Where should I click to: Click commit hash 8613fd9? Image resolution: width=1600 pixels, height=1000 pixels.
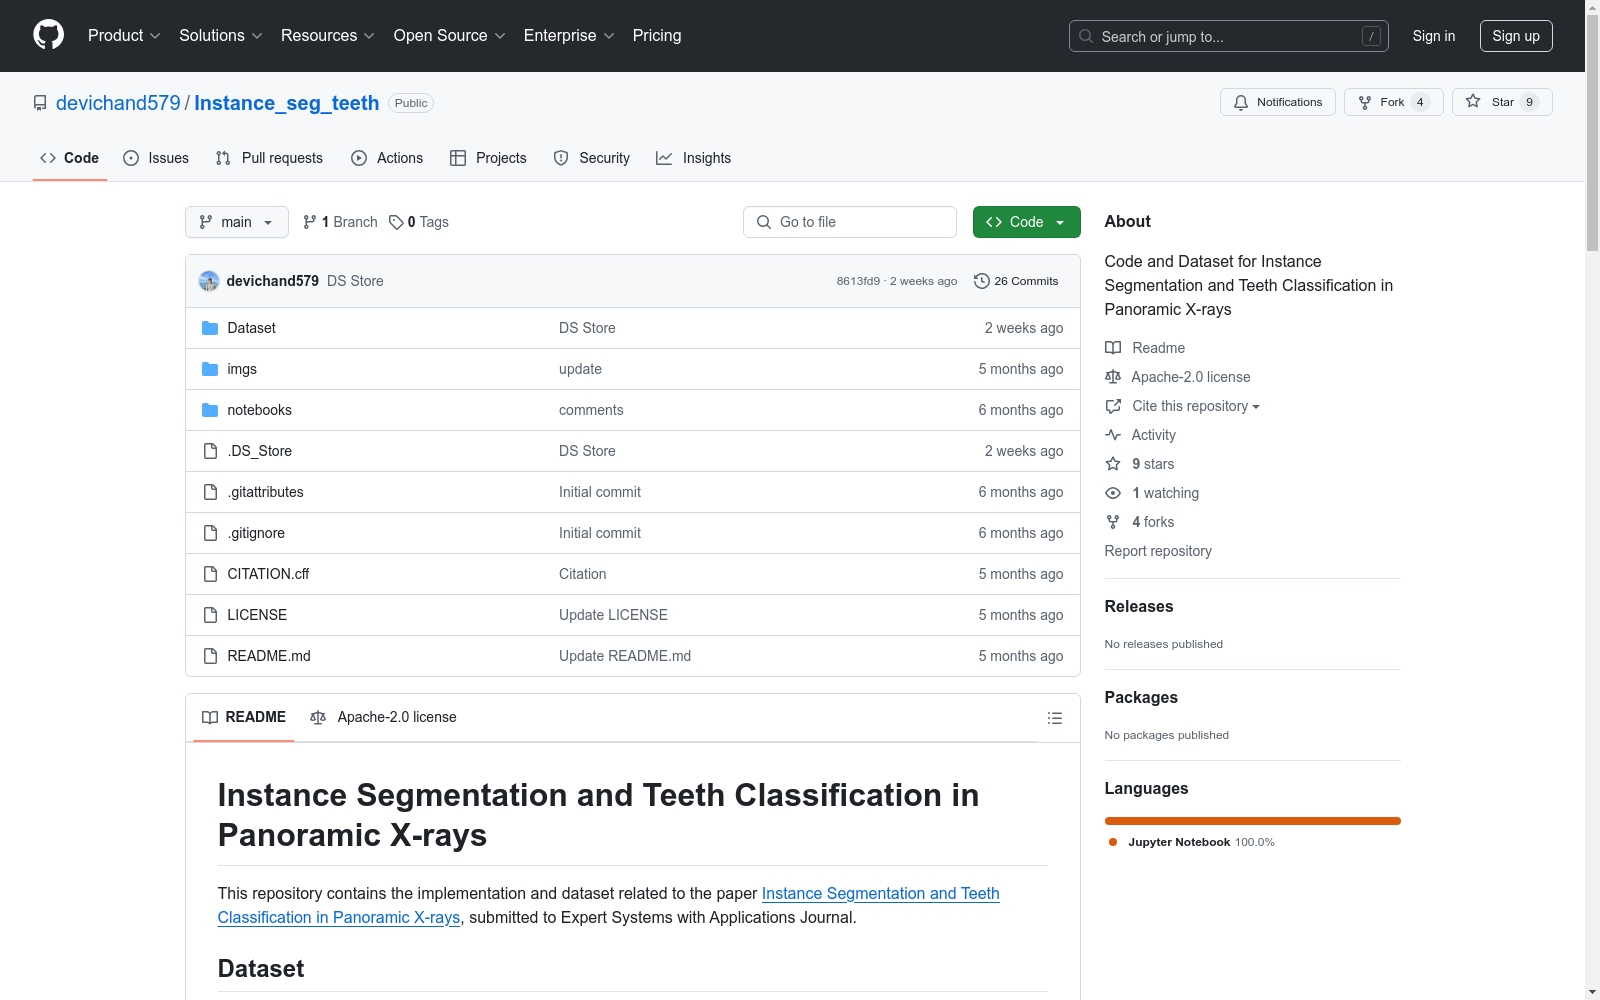pos(858,281)
